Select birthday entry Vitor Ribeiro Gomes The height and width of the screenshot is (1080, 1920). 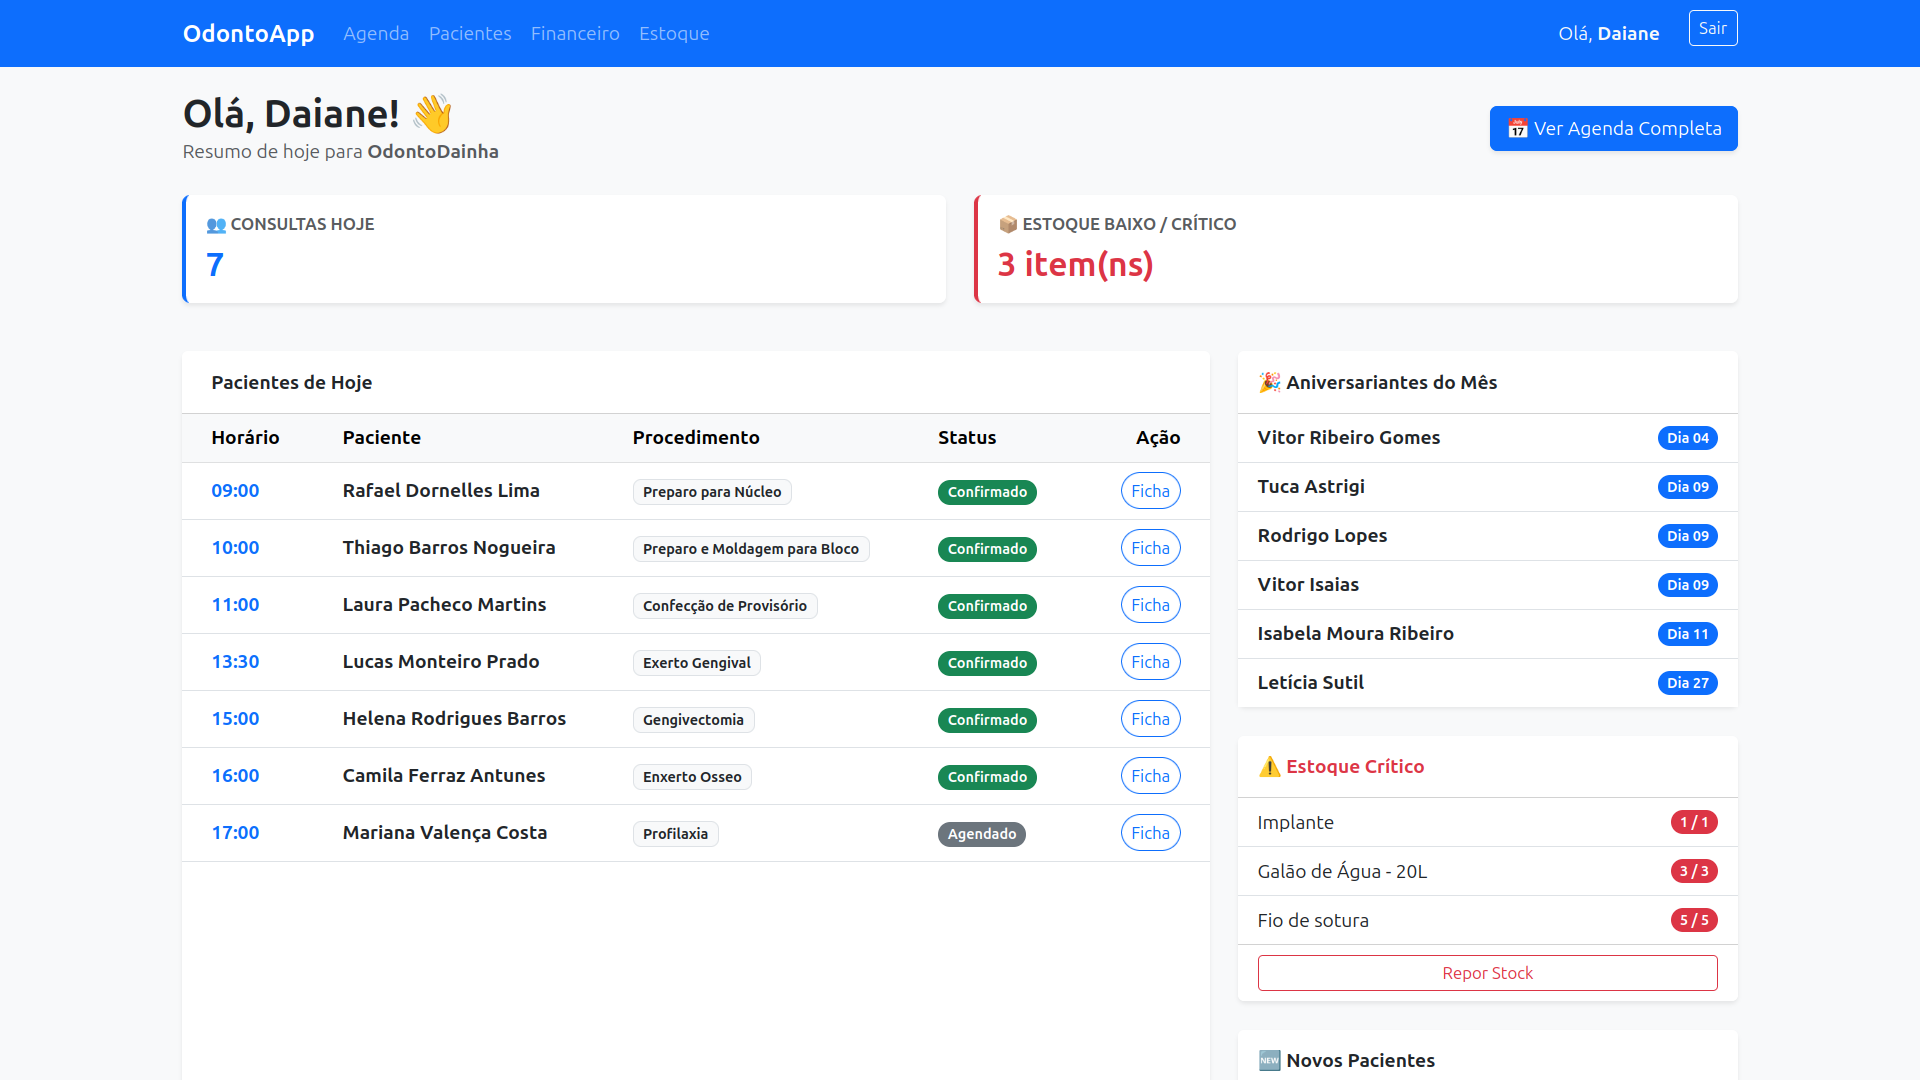click(x=1487, y=438)
